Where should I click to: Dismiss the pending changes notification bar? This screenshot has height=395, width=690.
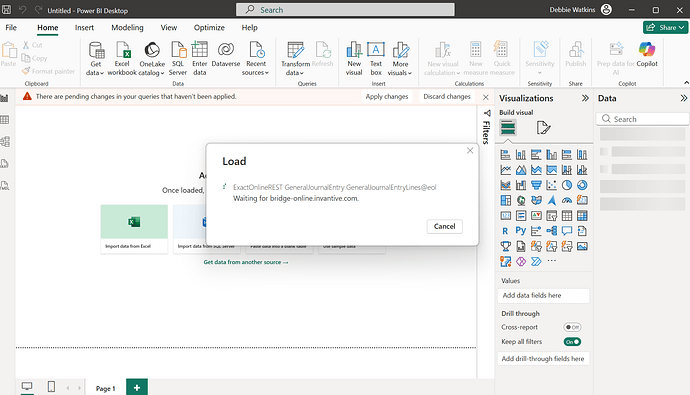[x=486, y=97]
